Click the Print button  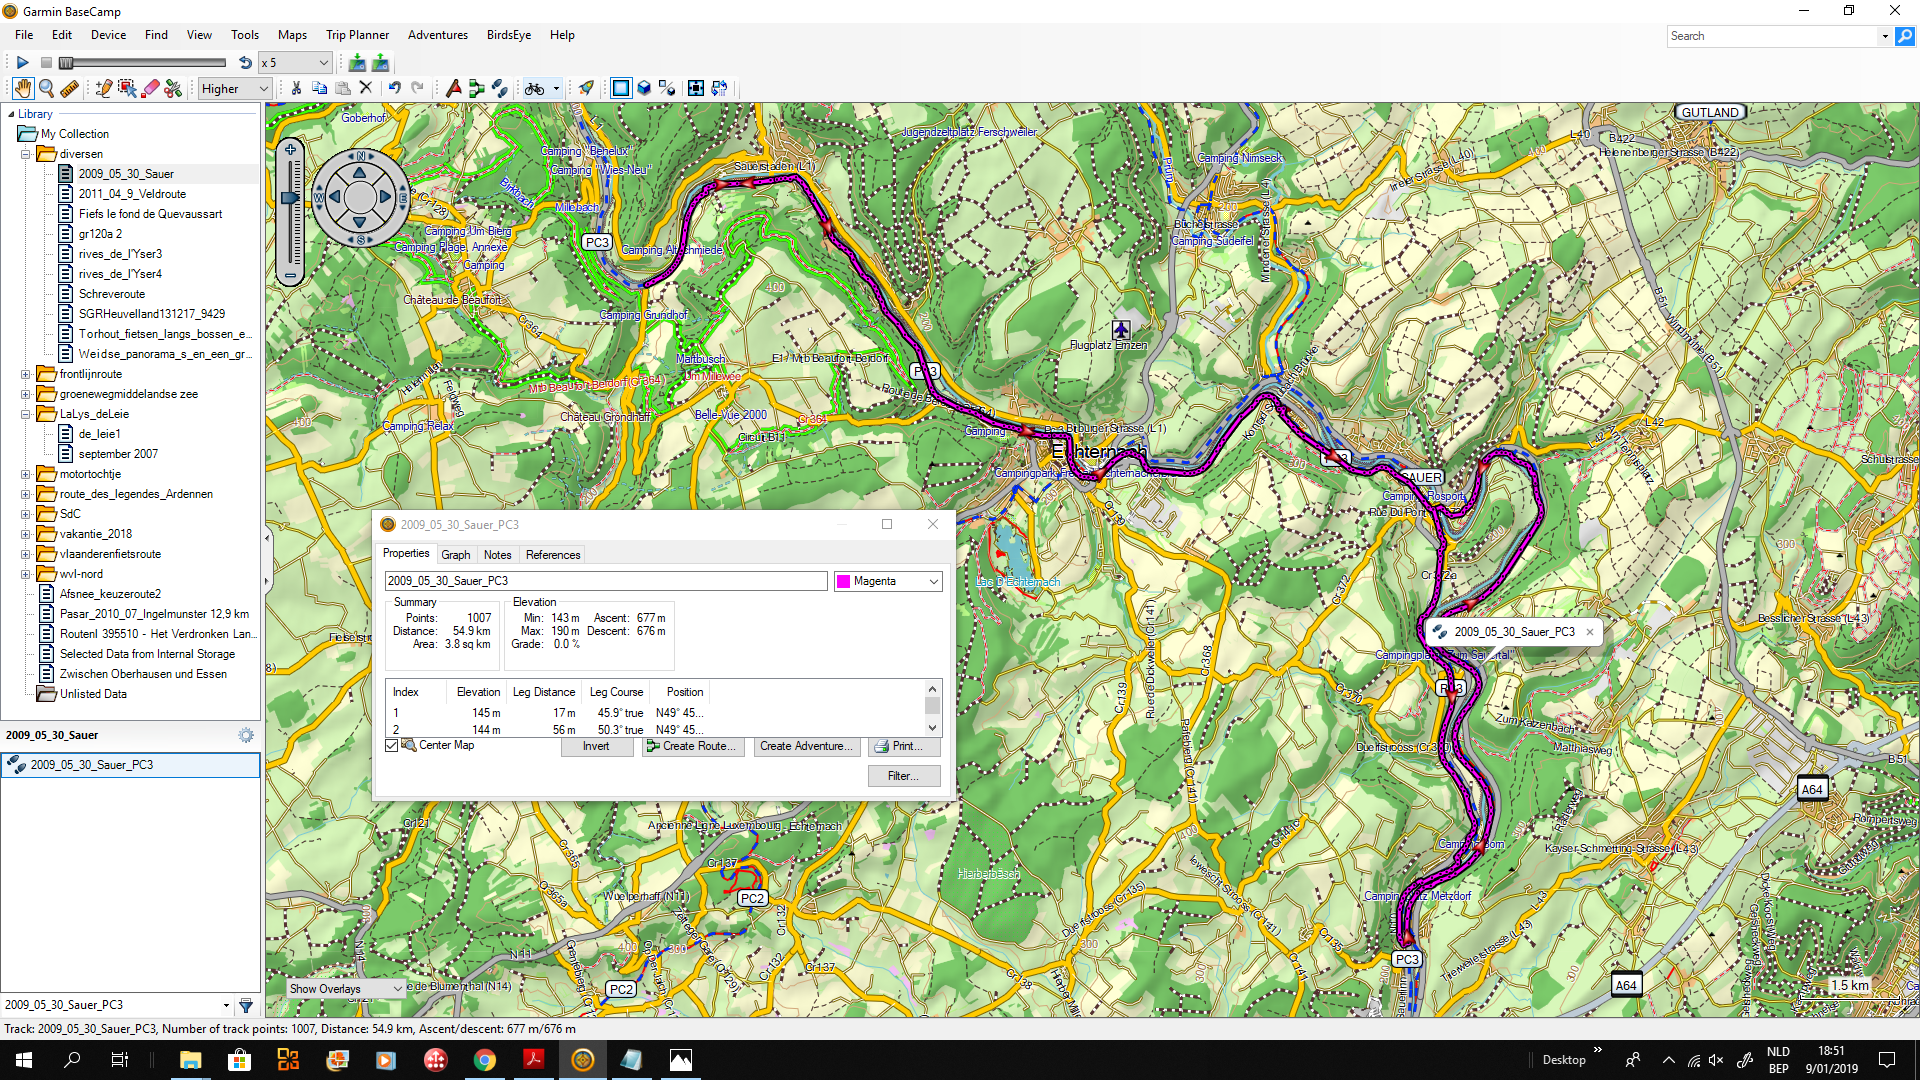click(x=904, y=746)
